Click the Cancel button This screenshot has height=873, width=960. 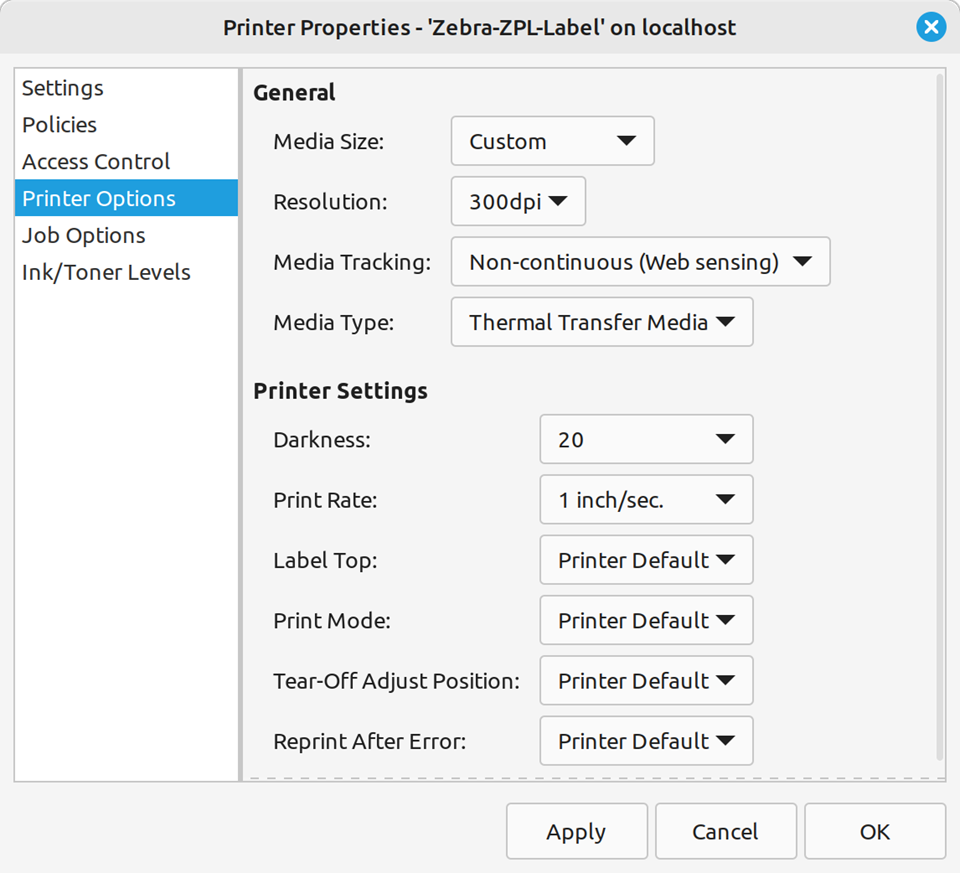(x=725, y=831)
